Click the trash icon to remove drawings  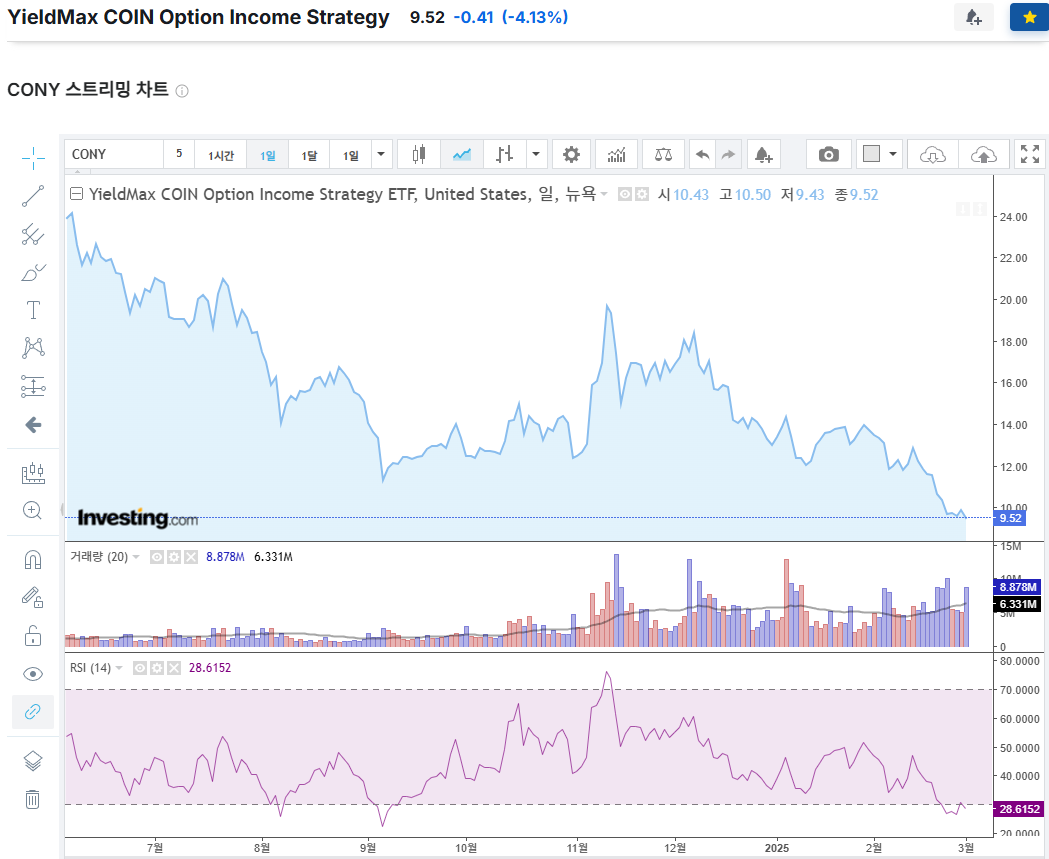[33, 799]
